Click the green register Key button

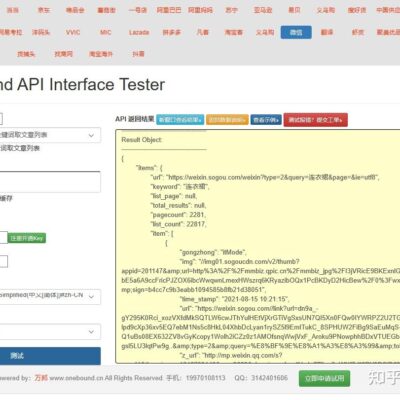click(27, 238)
